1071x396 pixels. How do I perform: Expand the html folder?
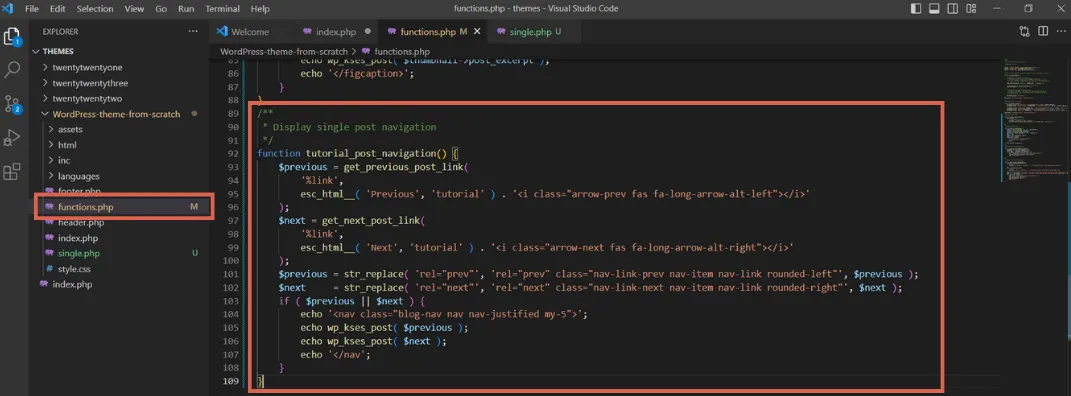[x=67, y=145]
